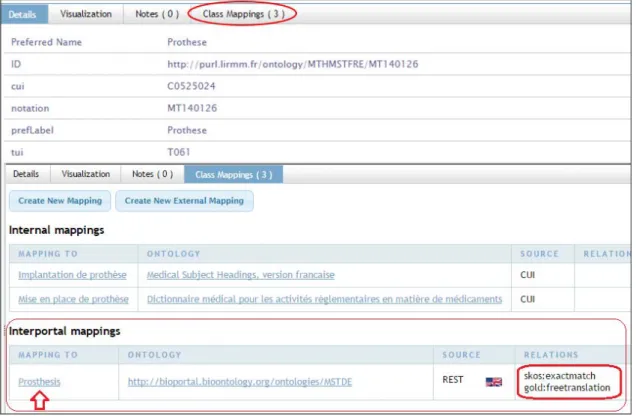This screenshot has height=416, width=636.
Task: Follow the Prosthesis interportal mapping link
Action: pyautogui.click(x=39, y=382)
